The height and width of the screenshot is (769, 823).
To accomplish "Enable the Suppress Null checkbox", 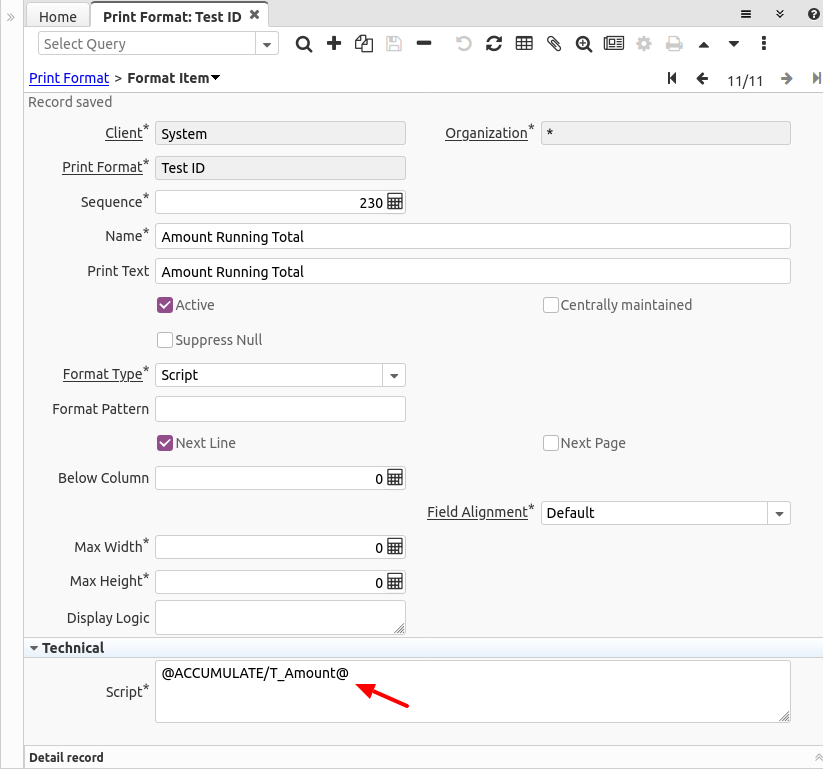I will click(165, 340).
